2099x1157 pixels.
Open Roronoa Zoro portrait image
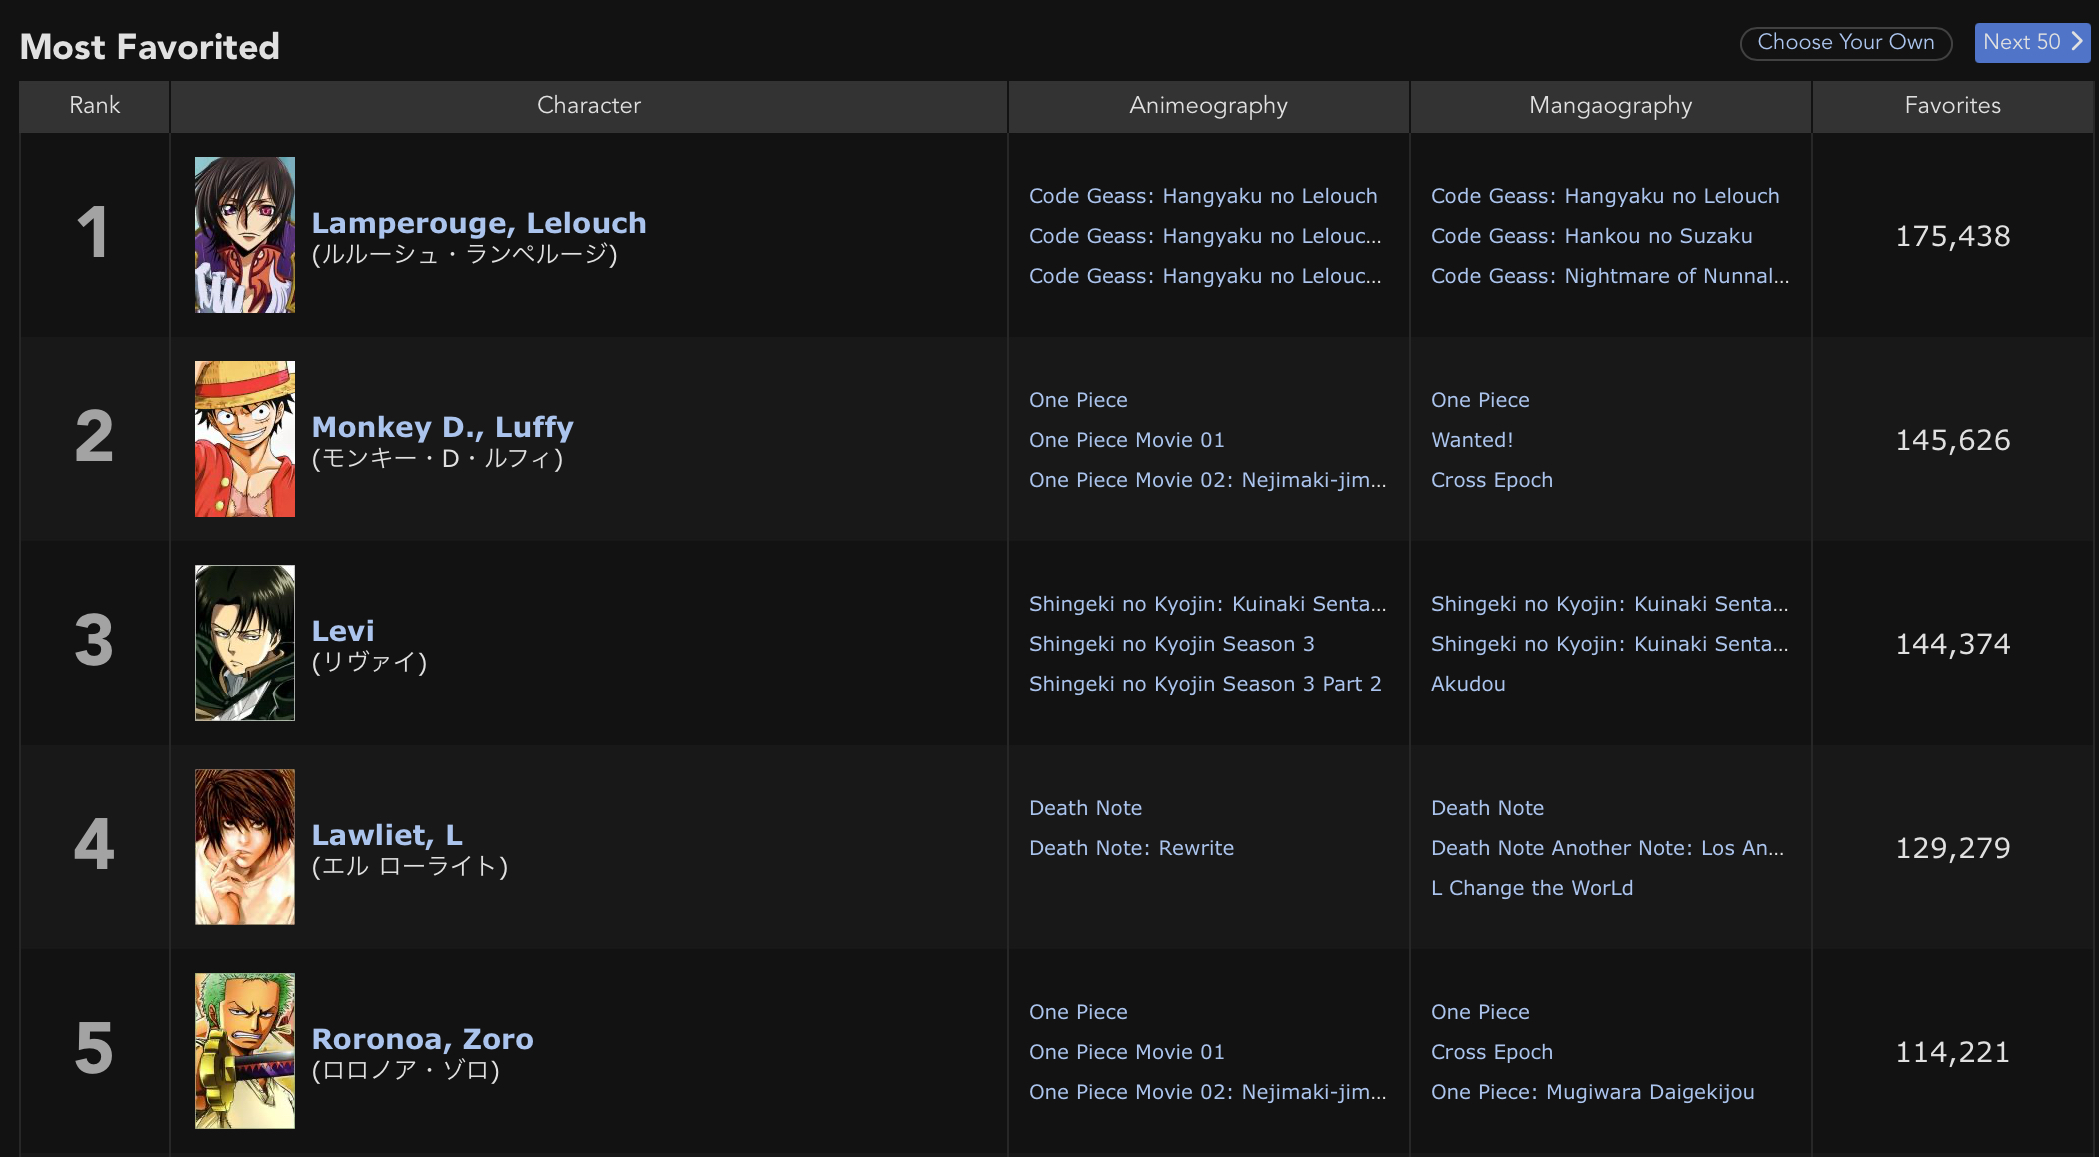245,1051
